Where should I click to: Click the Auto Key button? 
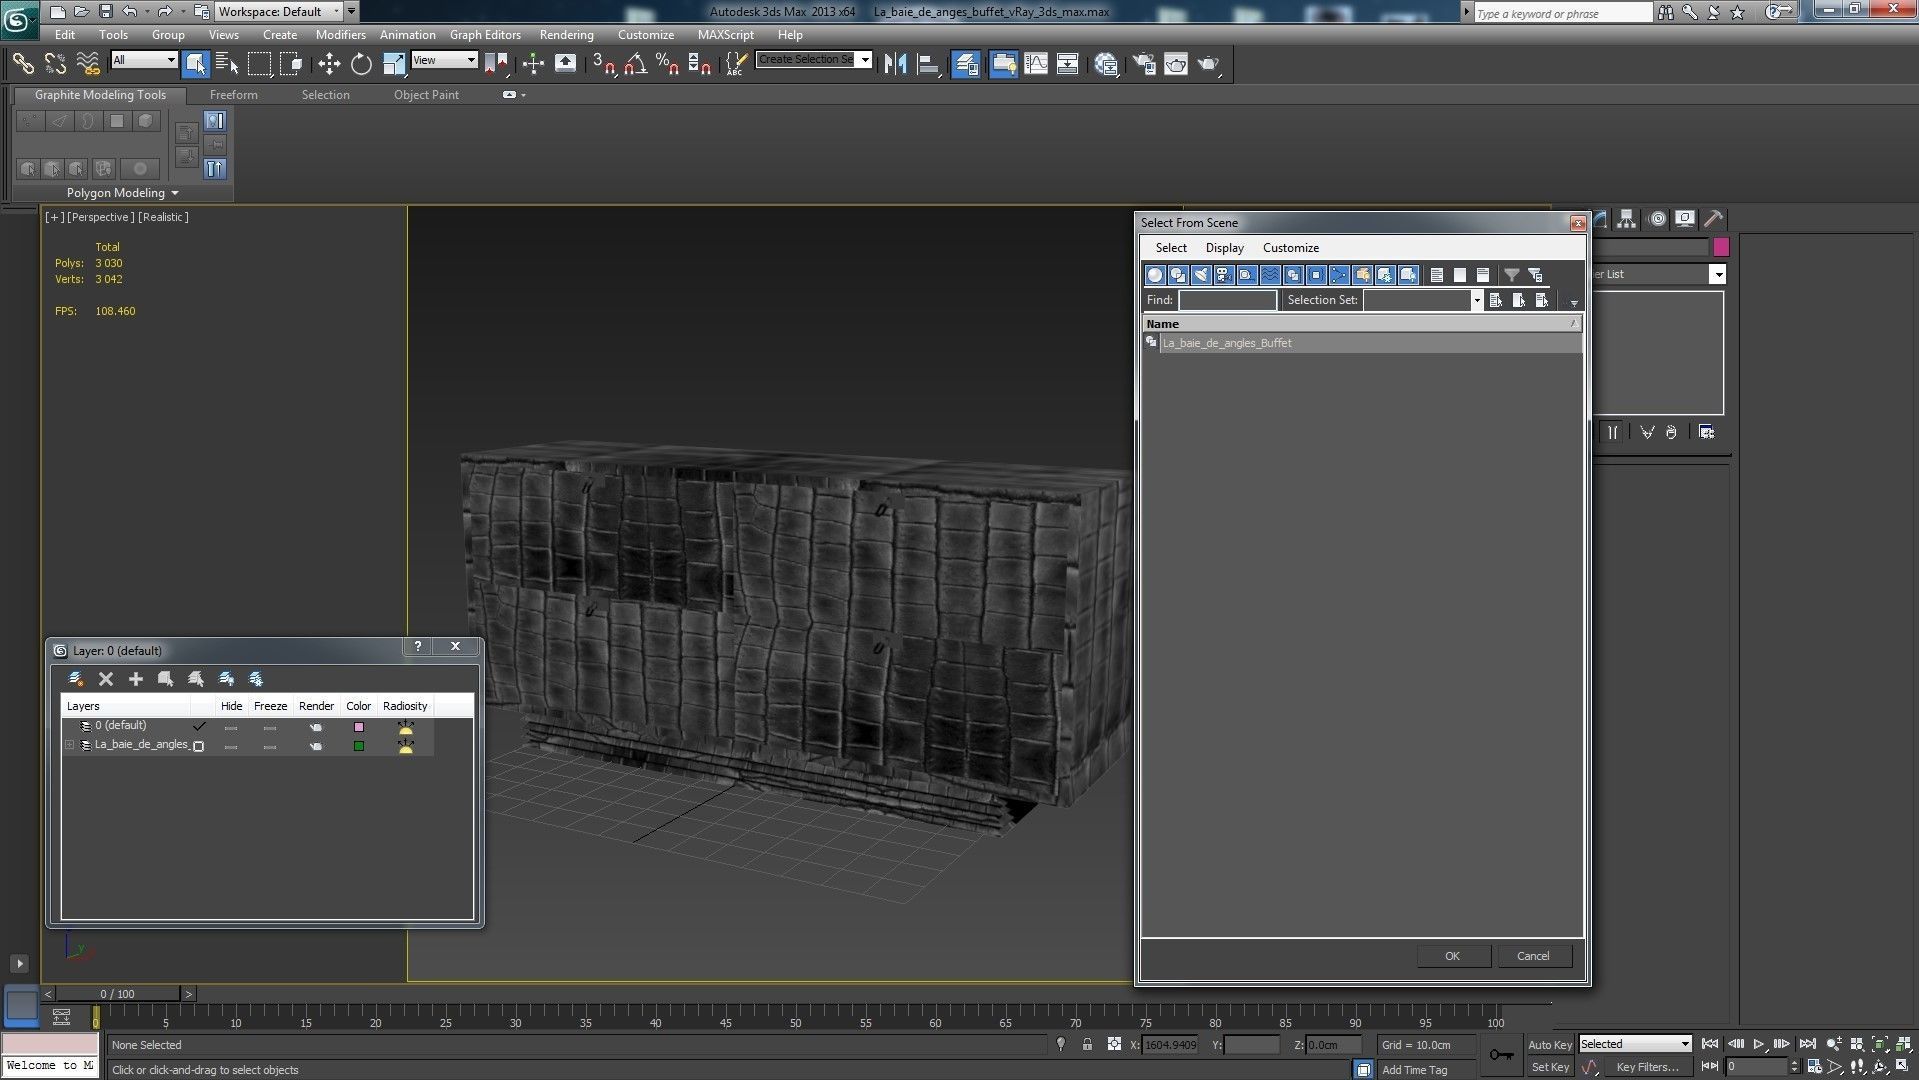pos(1549,1044)
